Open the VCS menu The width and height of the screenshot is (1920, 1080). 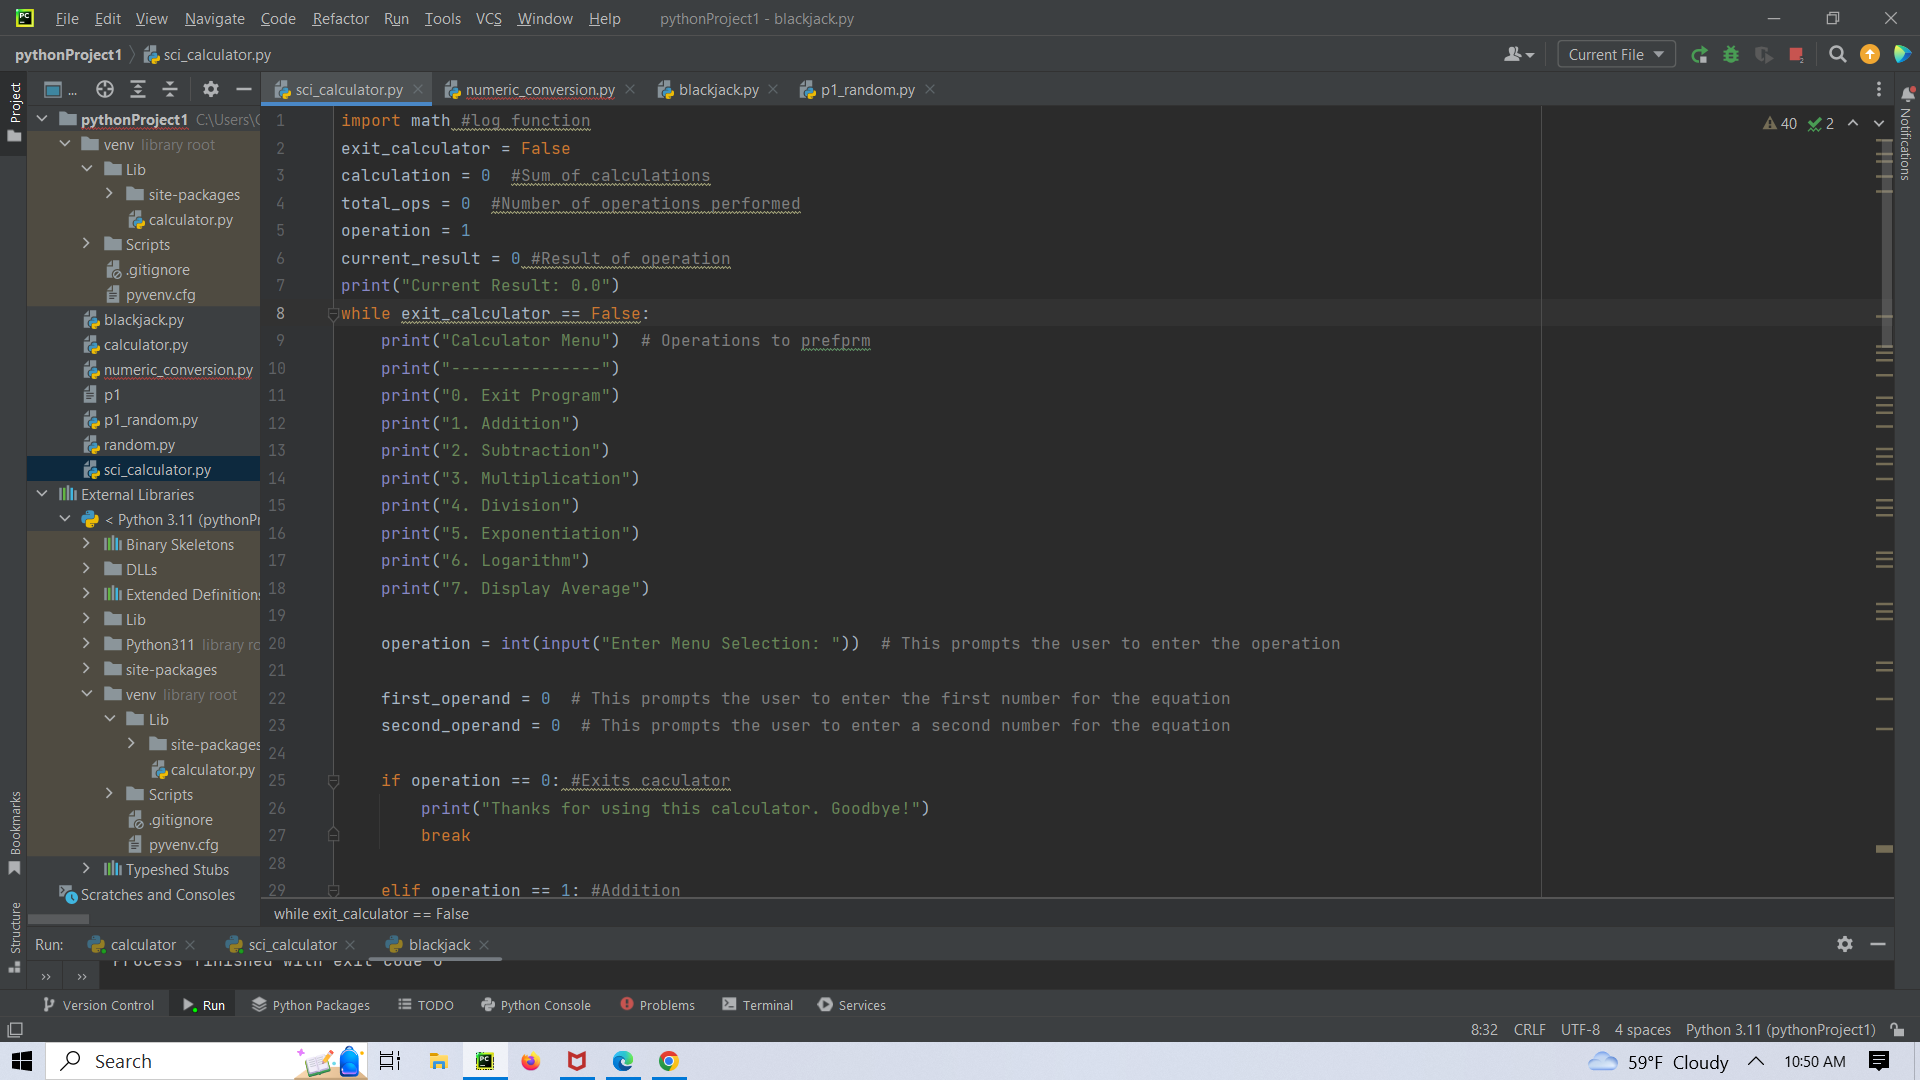[x=488, y=18]
